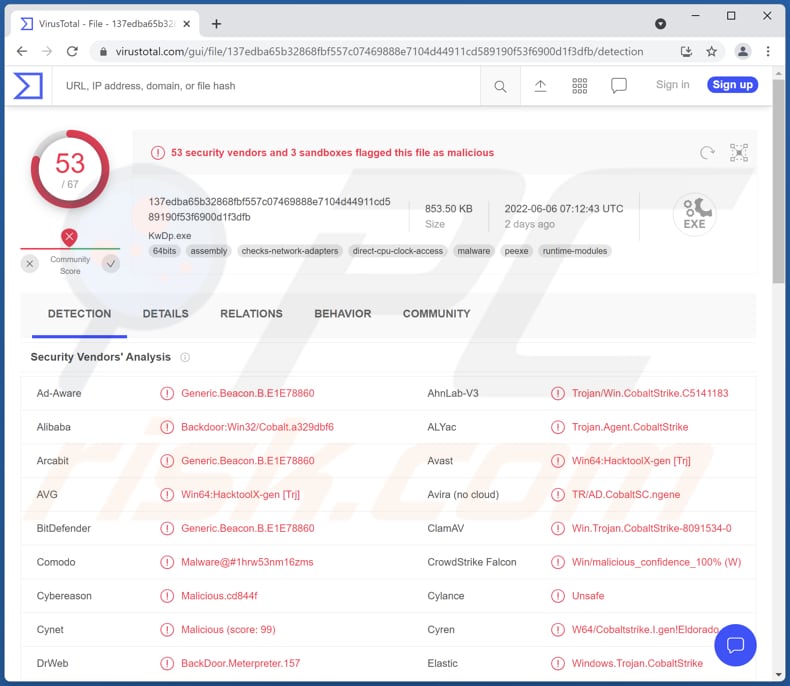Switch to the DETAILS tab
The width and height of the screenshot is (790, 686).
[x=165, y=314]
